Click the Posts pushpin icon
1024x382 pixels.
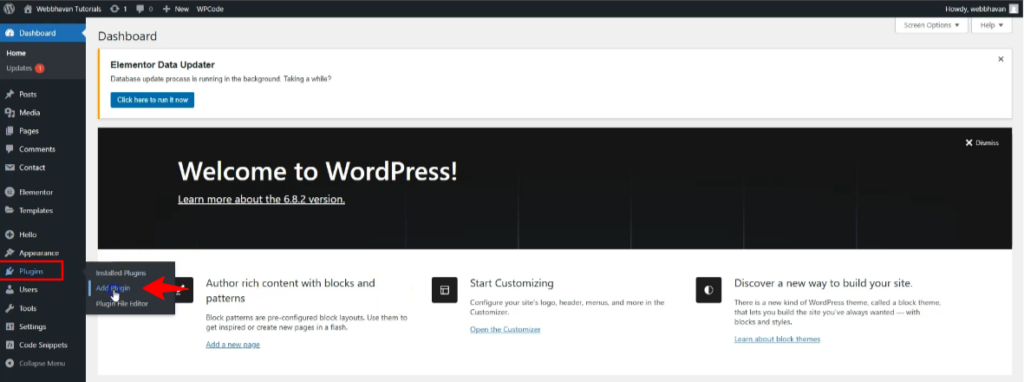pos(10,94)
